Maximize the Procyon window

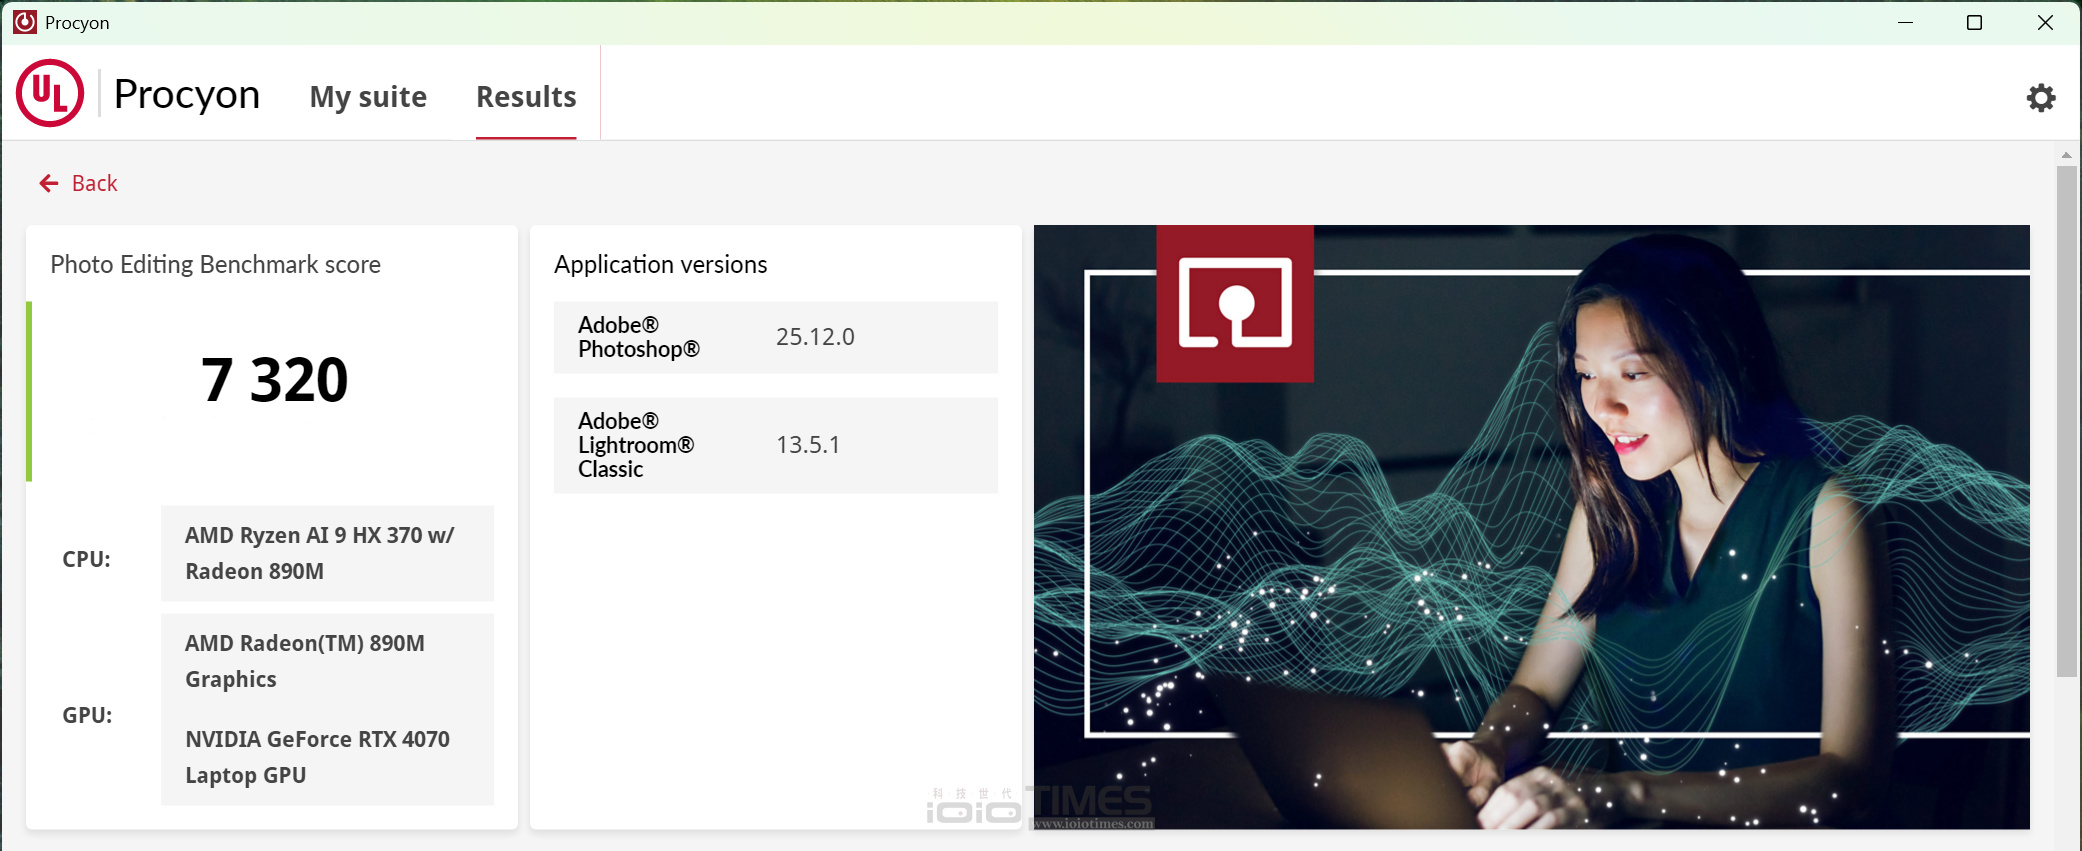[1974, 22]
